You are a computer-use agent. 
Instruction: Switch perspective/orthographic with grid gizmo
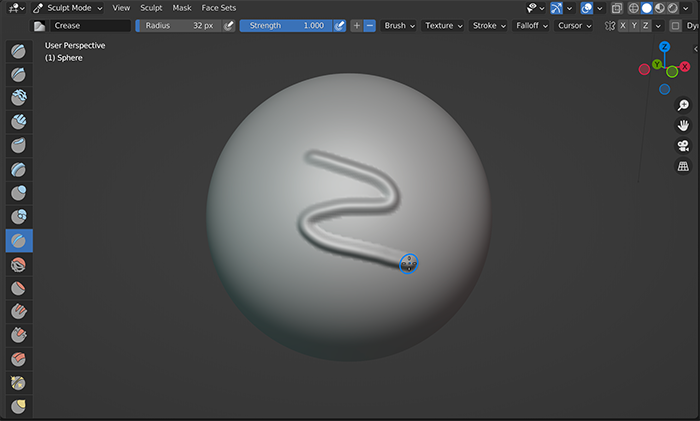(683, 167)
